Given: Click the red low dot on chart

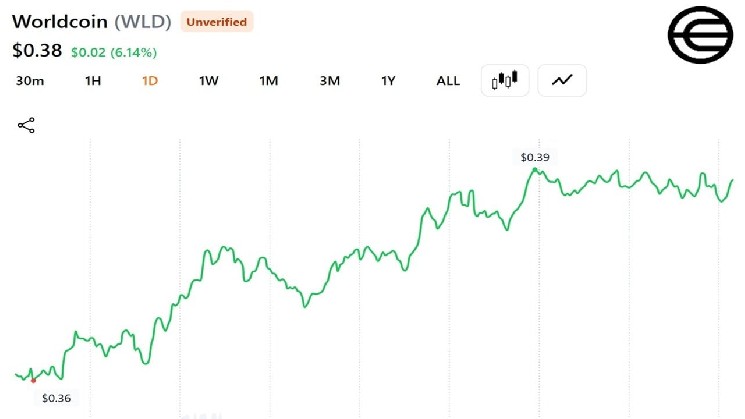Looking at the screenshot, I should [x=33, y=381].
